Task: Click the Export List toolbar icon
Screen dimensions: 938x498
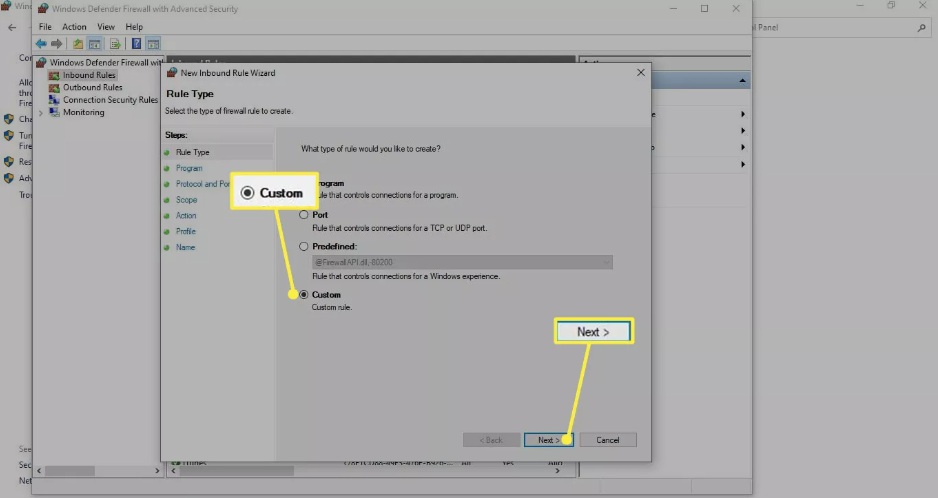Action: (x=115, y=44)
